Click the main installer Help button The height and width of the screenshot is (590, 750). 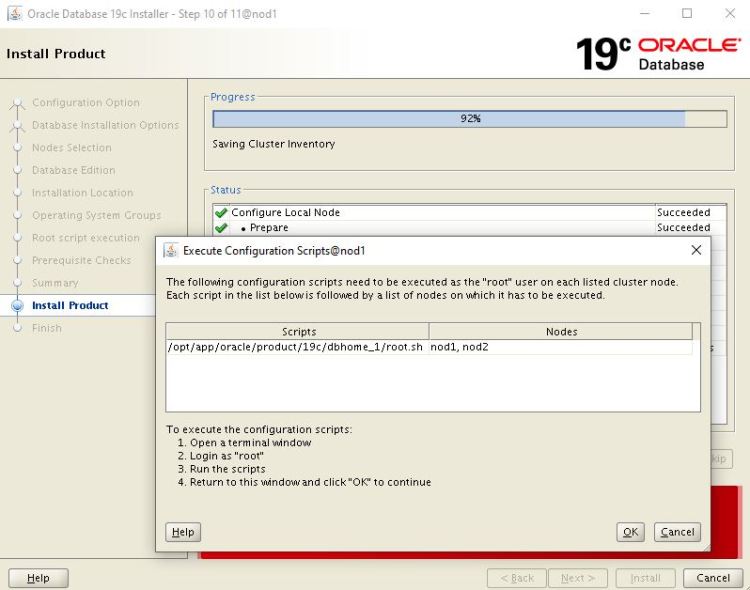point(38,578)
